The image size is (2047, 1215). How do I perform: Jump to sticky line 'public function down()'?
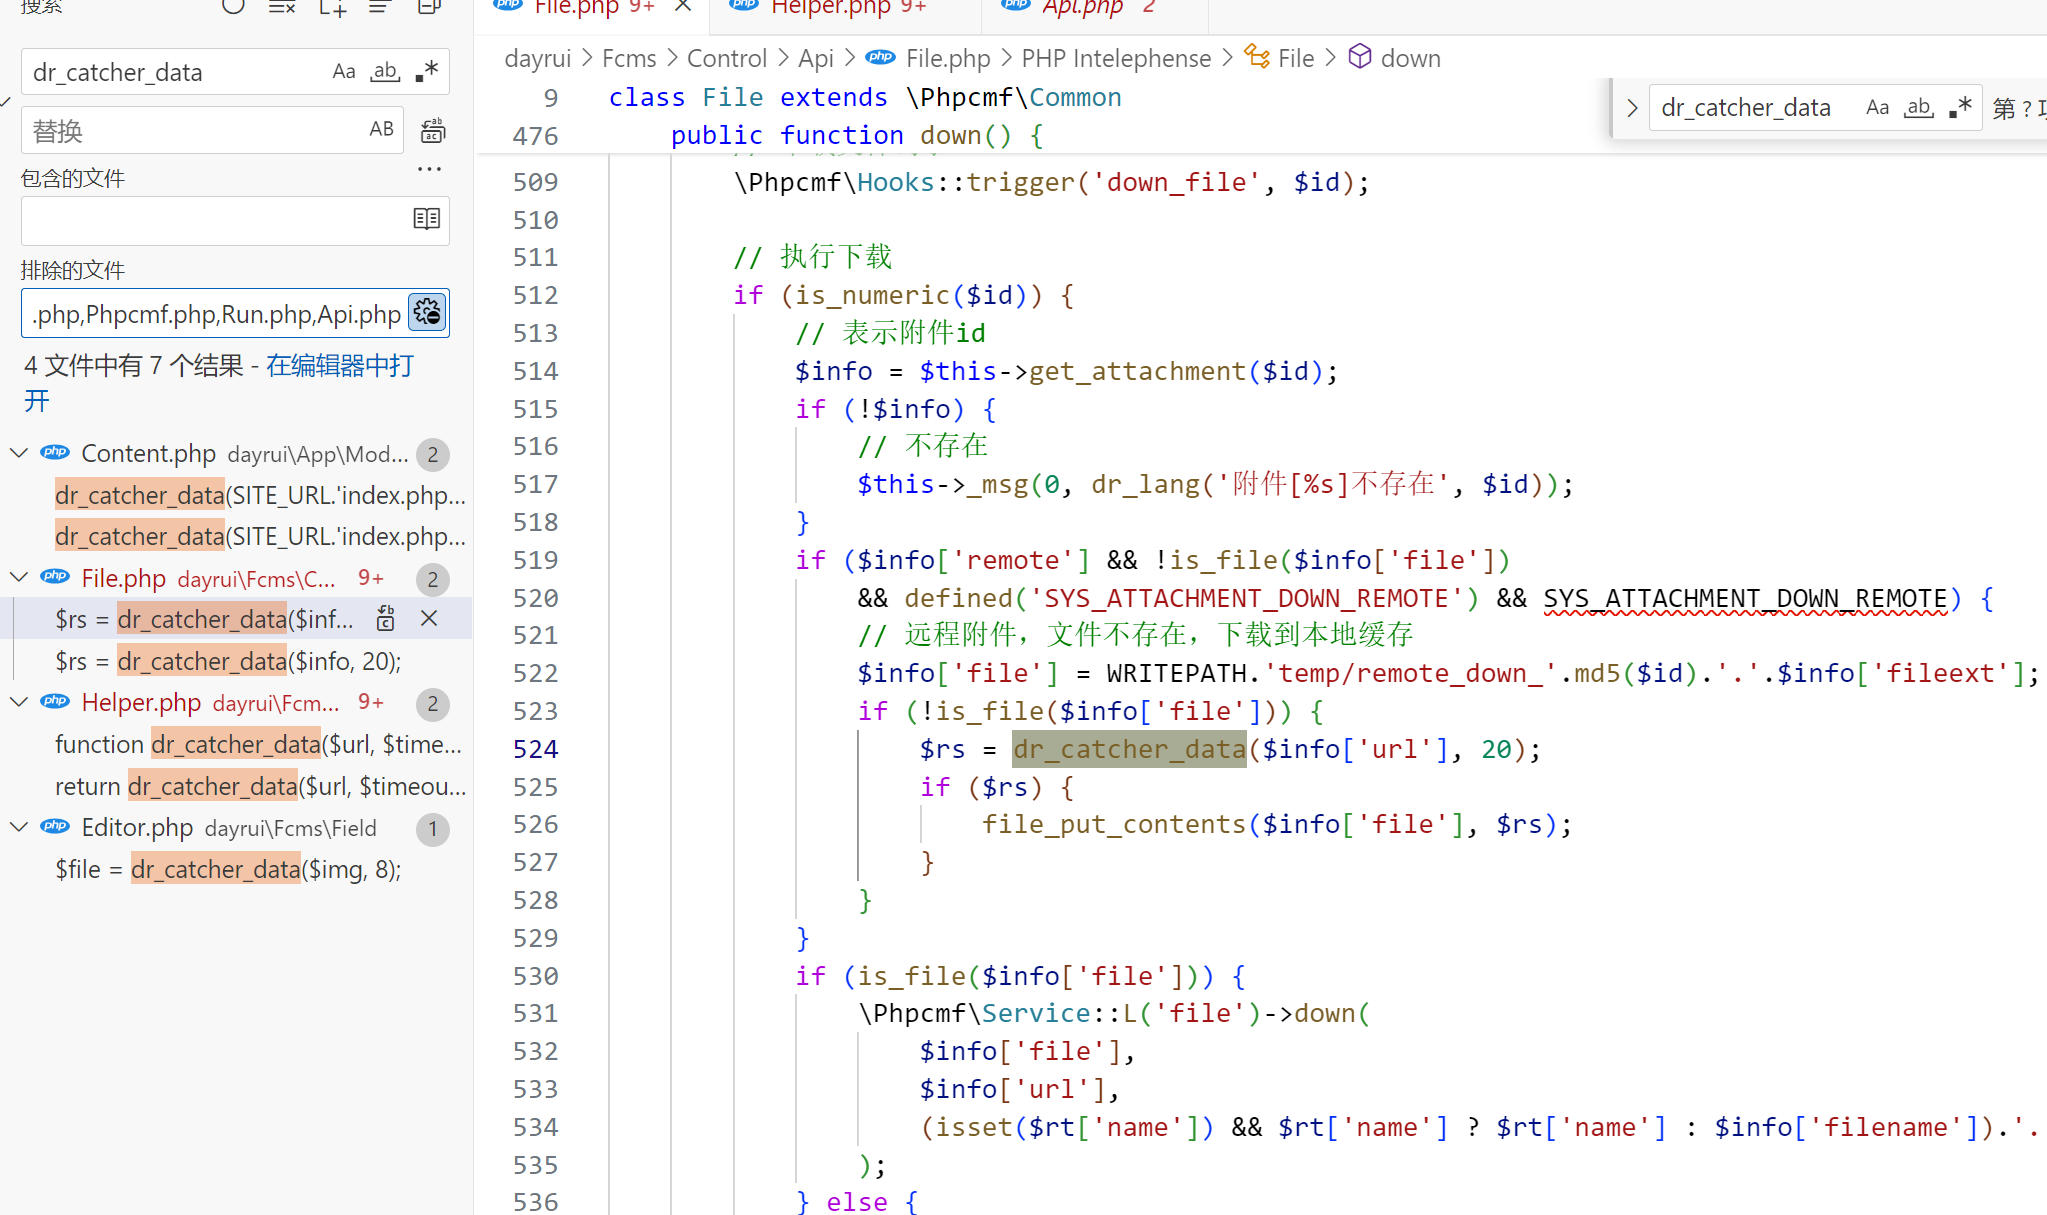click(857, 135)
